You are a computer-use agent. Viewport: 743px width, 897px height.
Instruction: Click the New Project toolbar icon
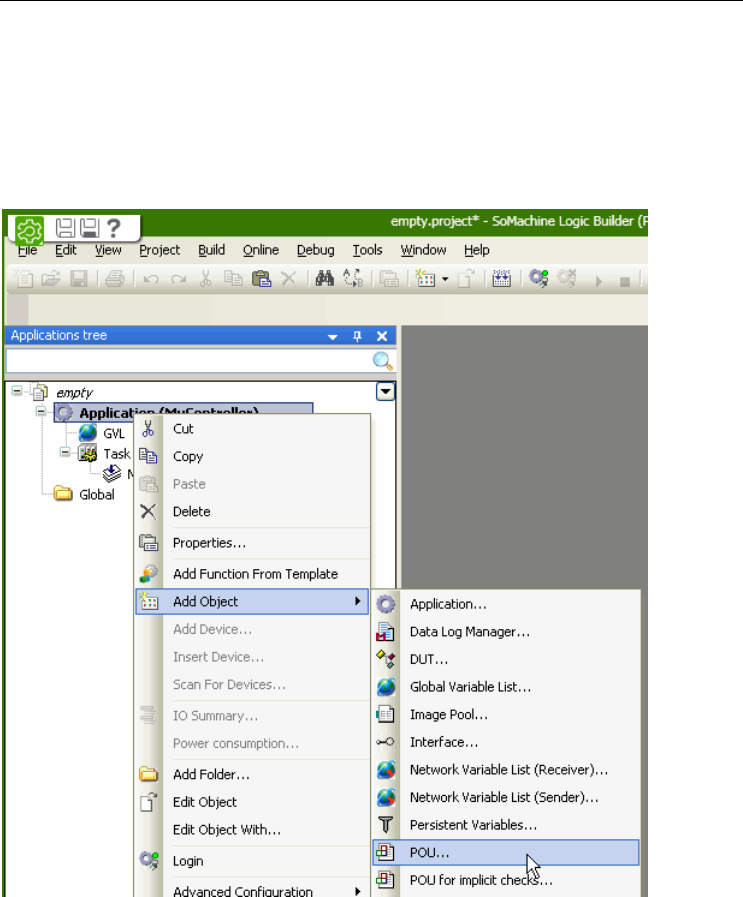coord(24,279)
